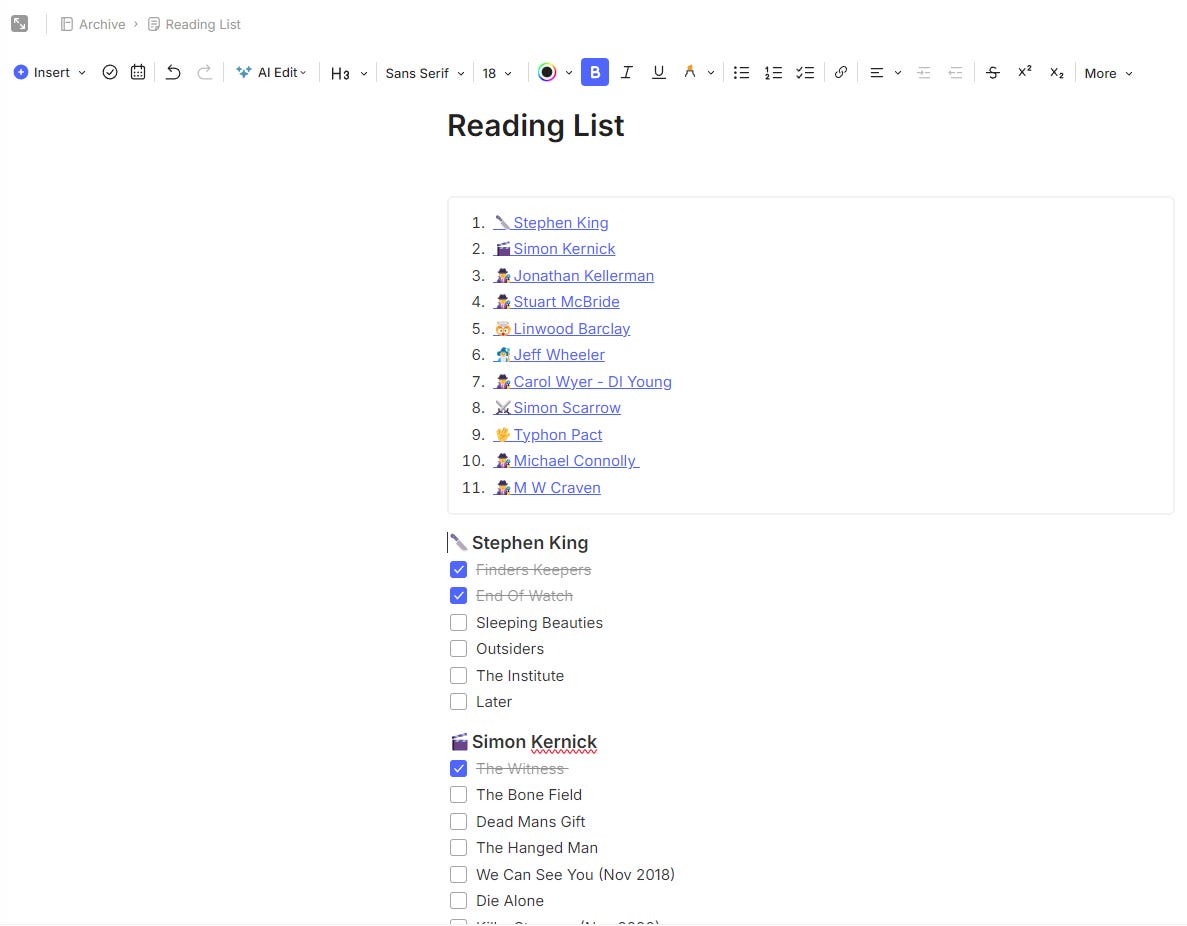Insert a numbered list
Image resolution: width=1187 pixels, height=926 pixels.
(x=773, y=73)
